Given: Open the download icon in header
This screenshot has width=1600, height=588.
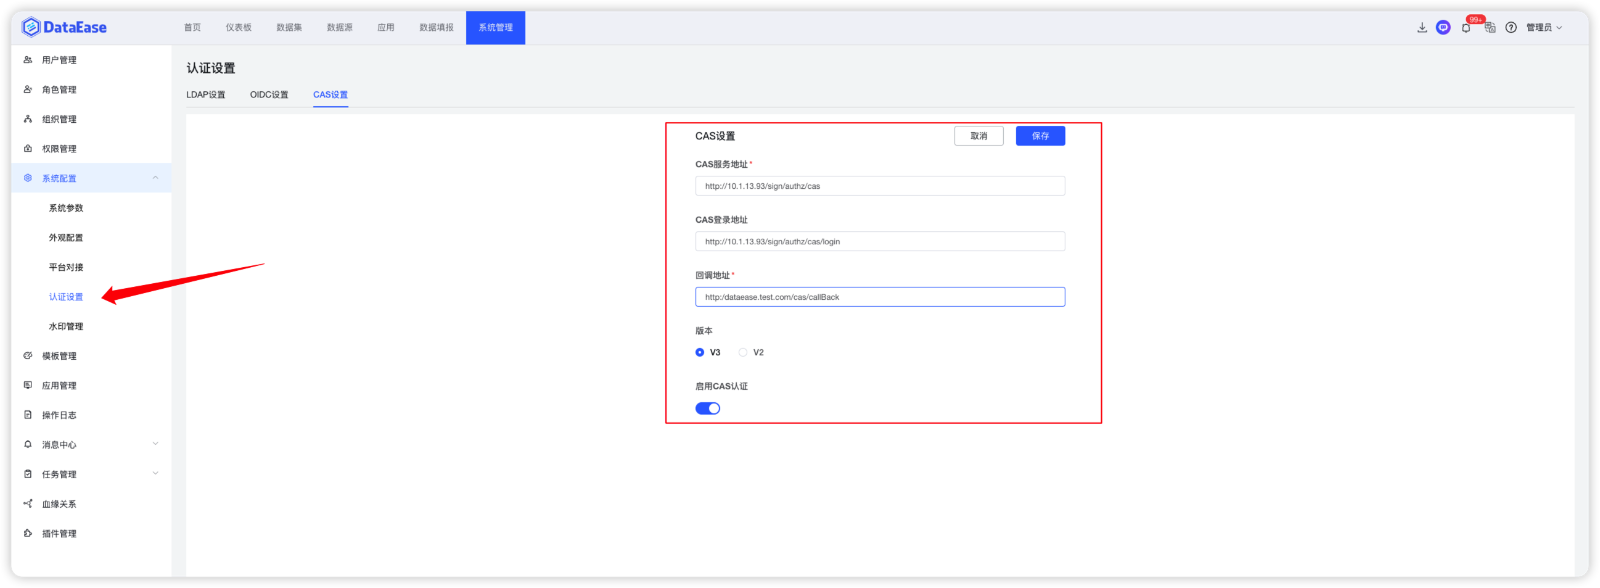Looking at the screenshot, I should pyautogui.click(x=1422, y=28).
